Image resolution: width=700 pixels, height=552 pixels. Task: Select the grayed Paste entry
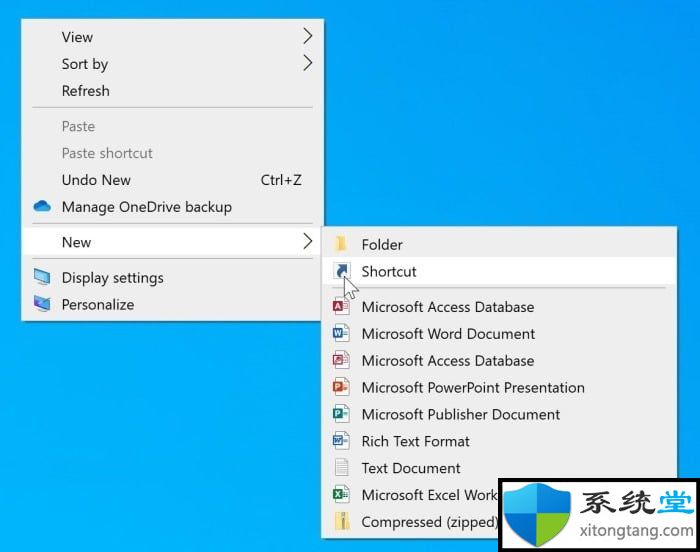point(172,126)
